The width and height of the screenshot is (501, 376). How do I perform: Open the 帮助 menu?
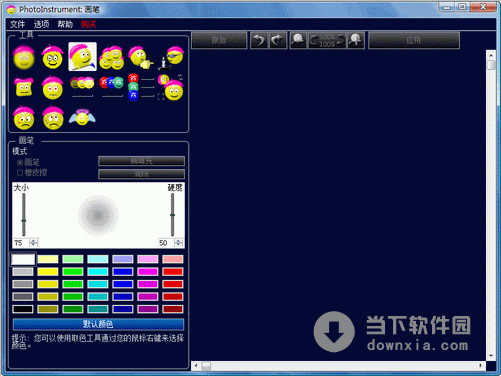(65, 24)
